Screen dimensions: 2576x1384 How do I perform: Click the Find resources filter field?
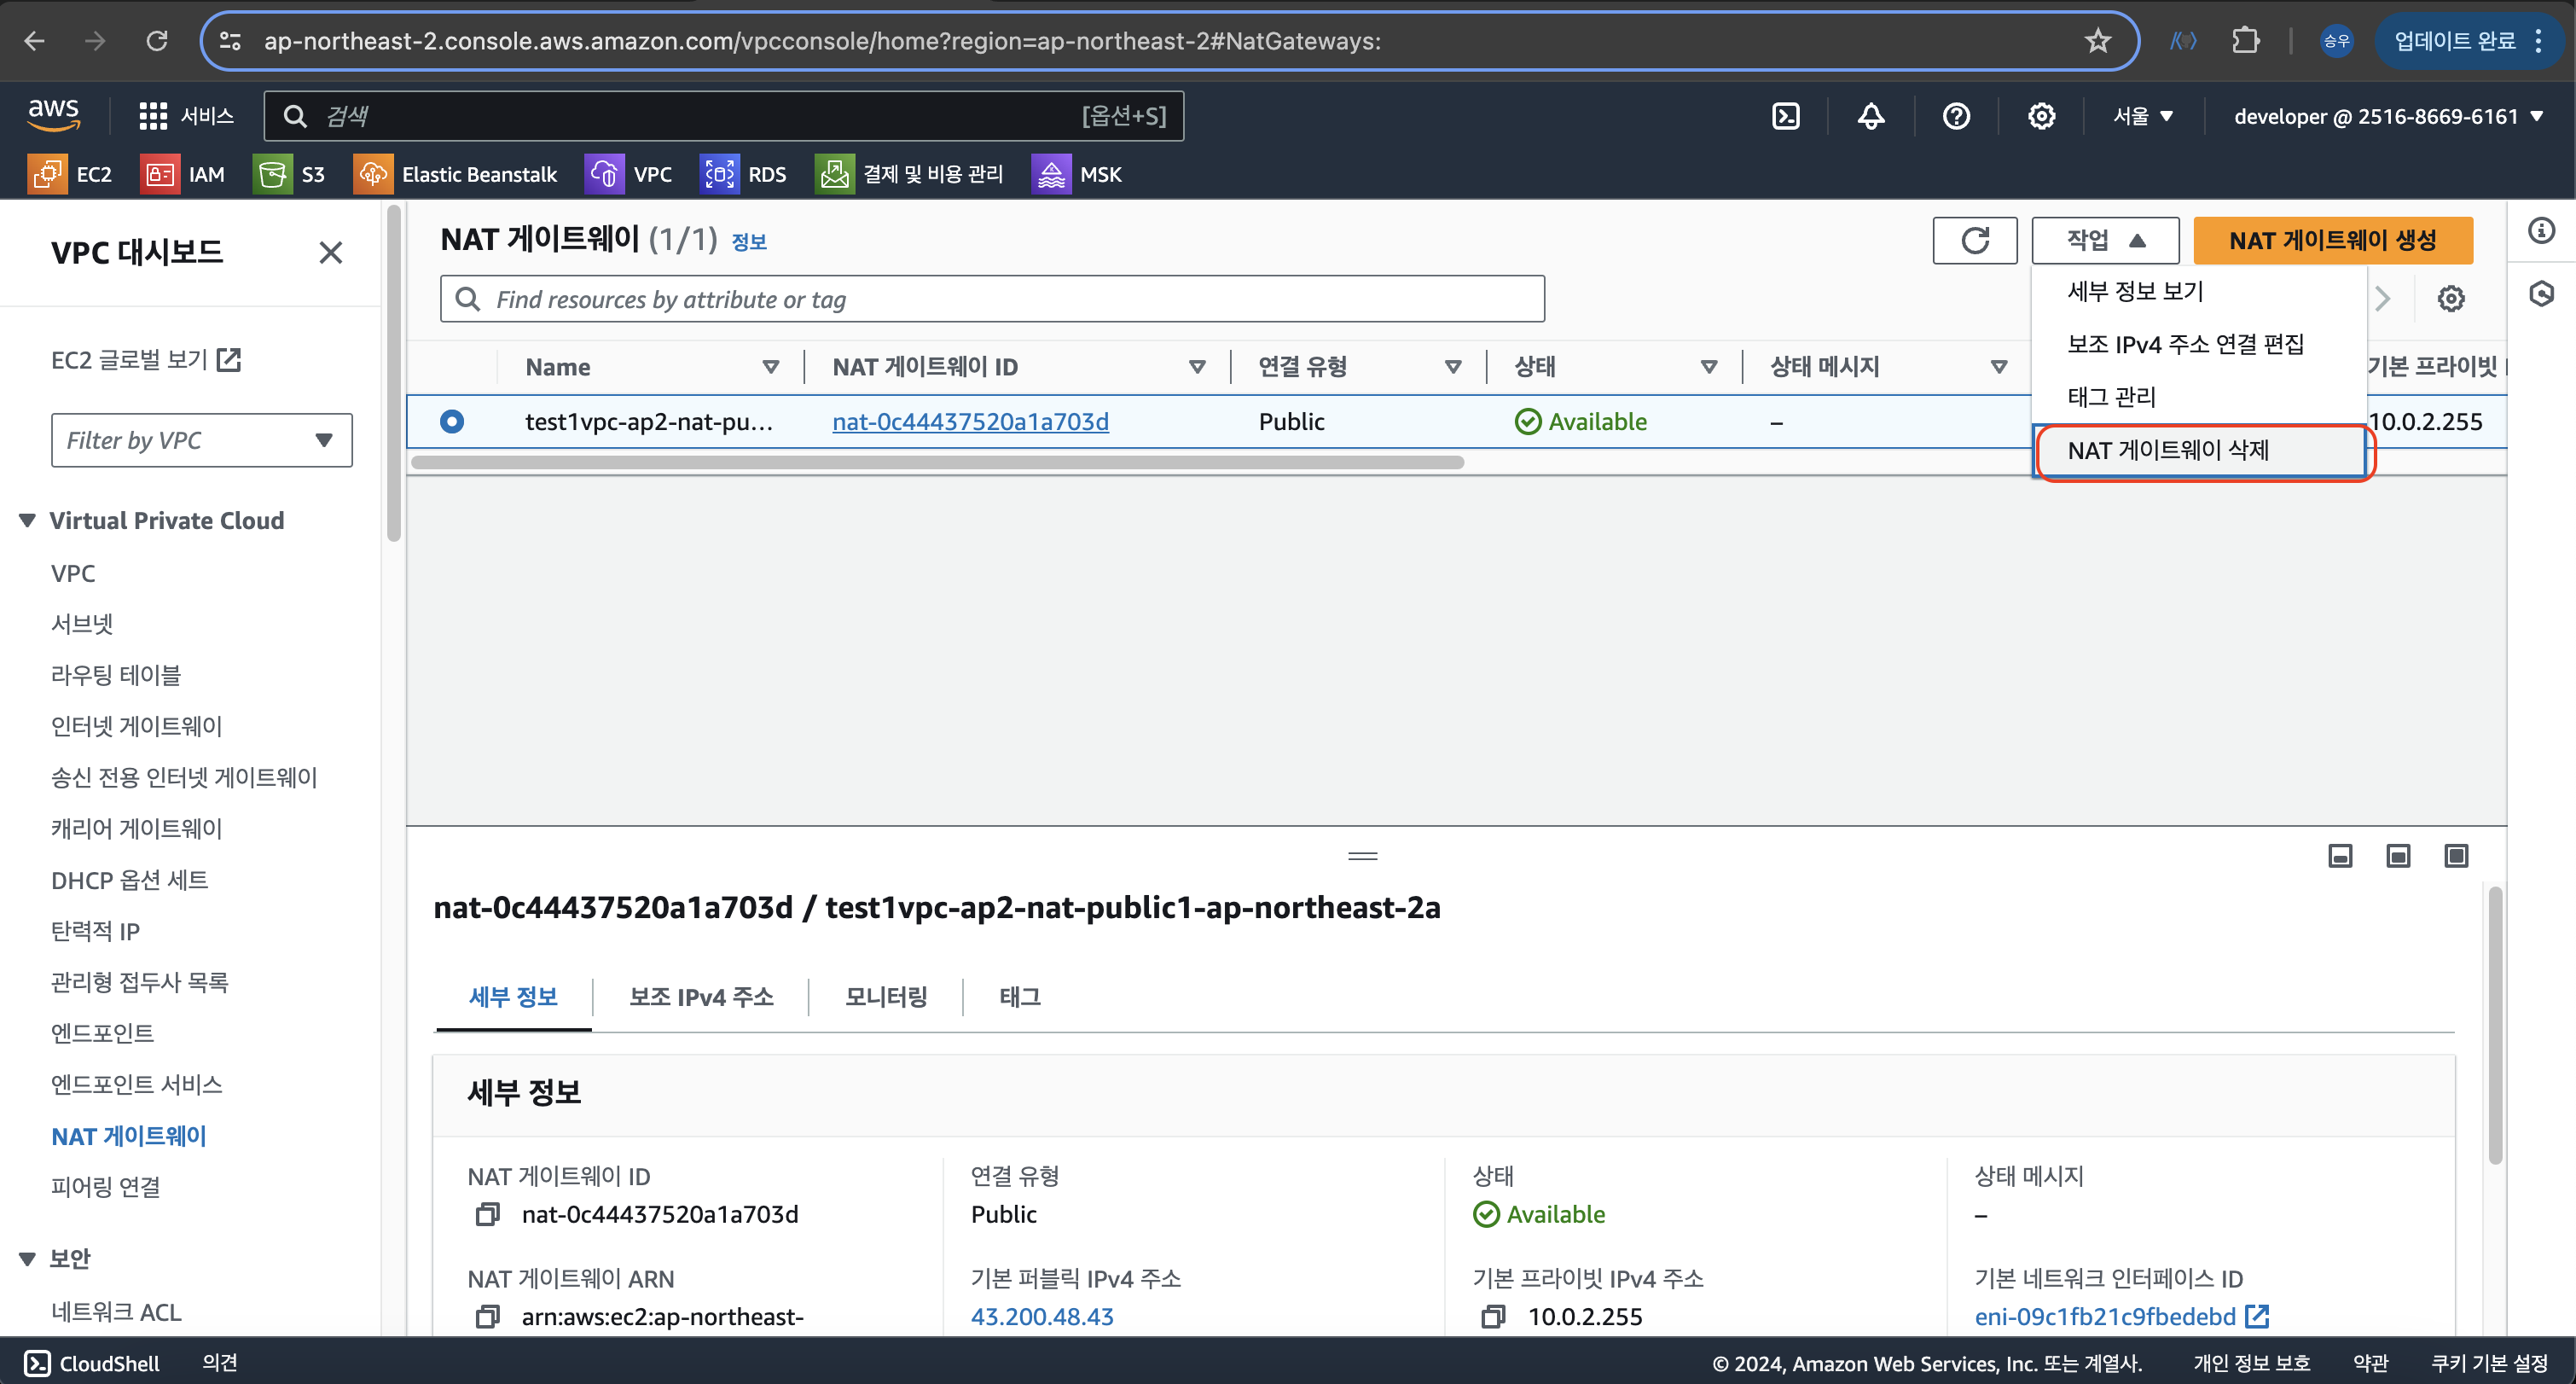pos(992,299)
